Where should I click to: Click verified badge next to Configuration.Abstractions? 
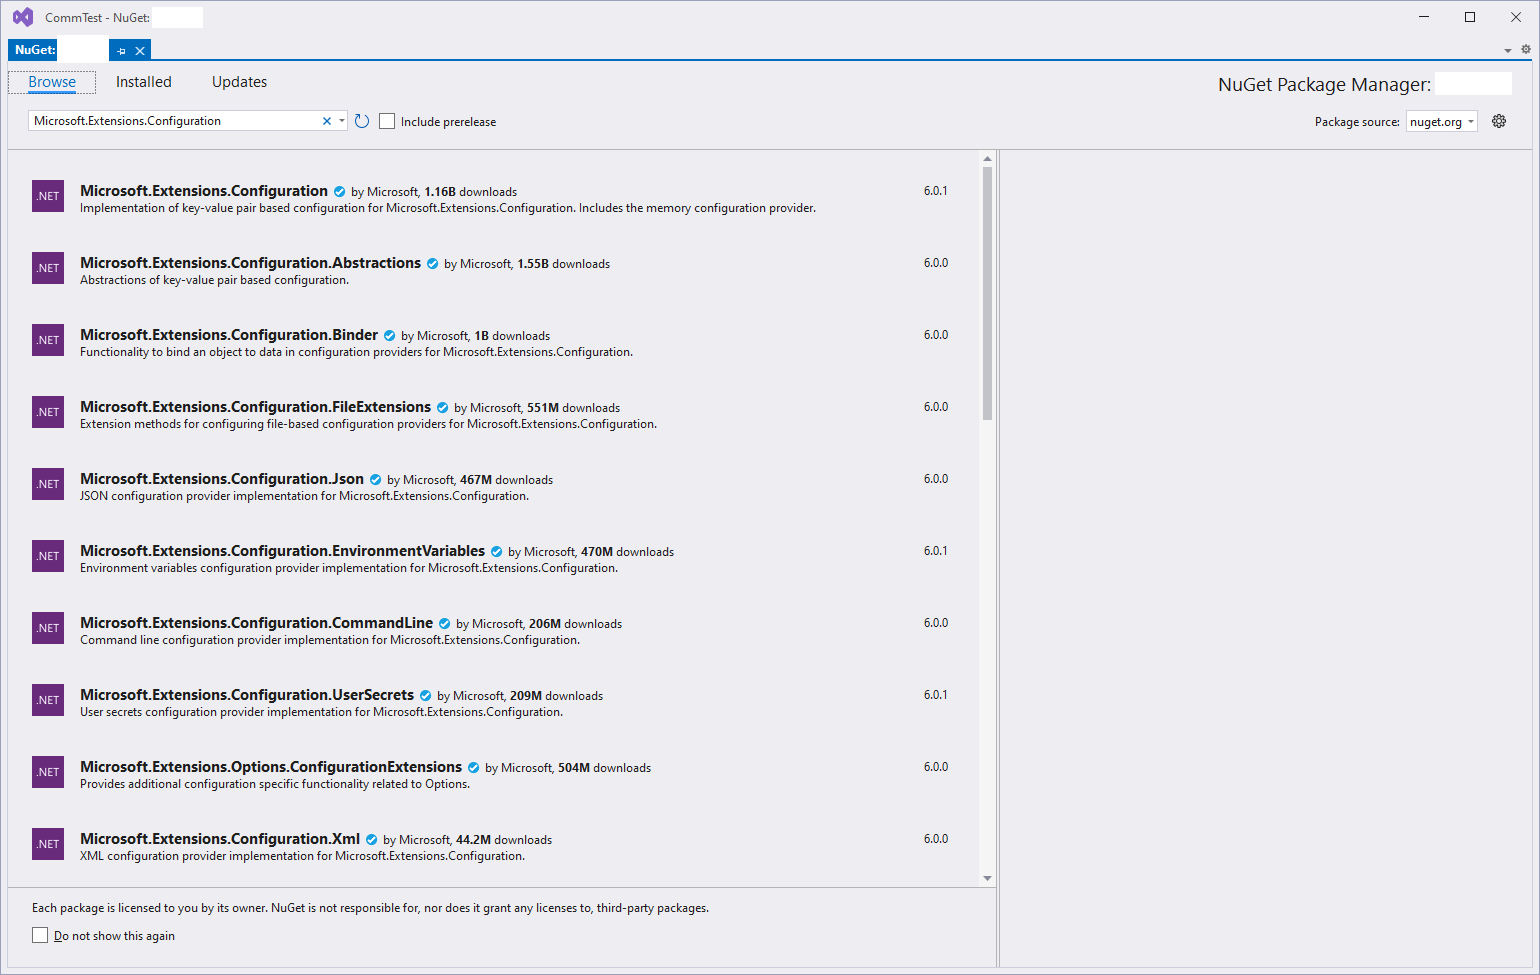(x=433, y=264)
